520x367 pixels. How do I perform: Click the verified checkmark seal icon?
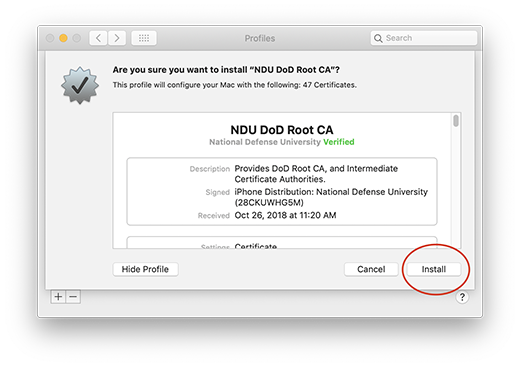tap(80, 85)
